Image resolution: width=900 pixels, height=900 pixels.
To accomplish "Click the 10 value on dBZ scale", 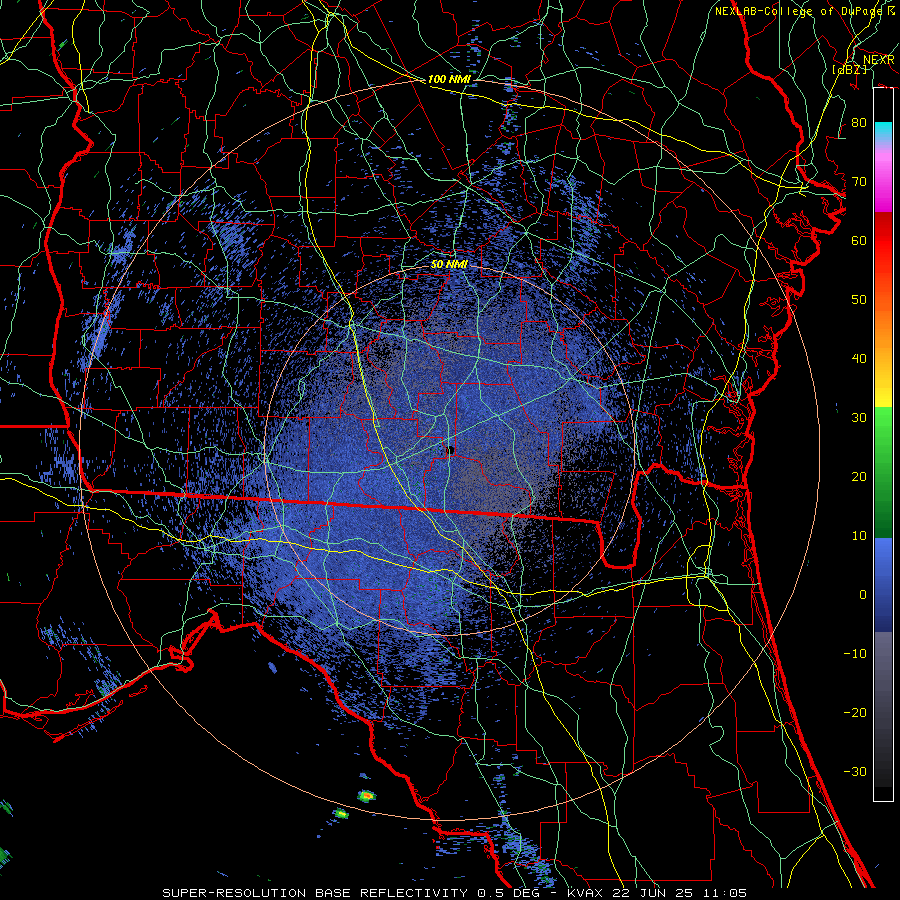I will [859, 536].
